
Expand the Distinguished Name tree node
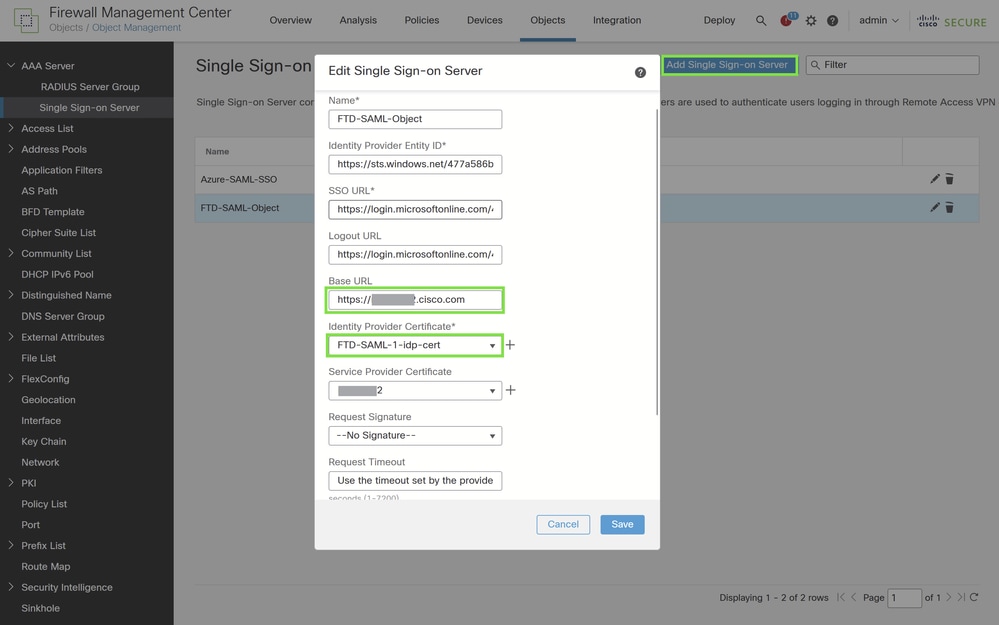coord(11,295)
